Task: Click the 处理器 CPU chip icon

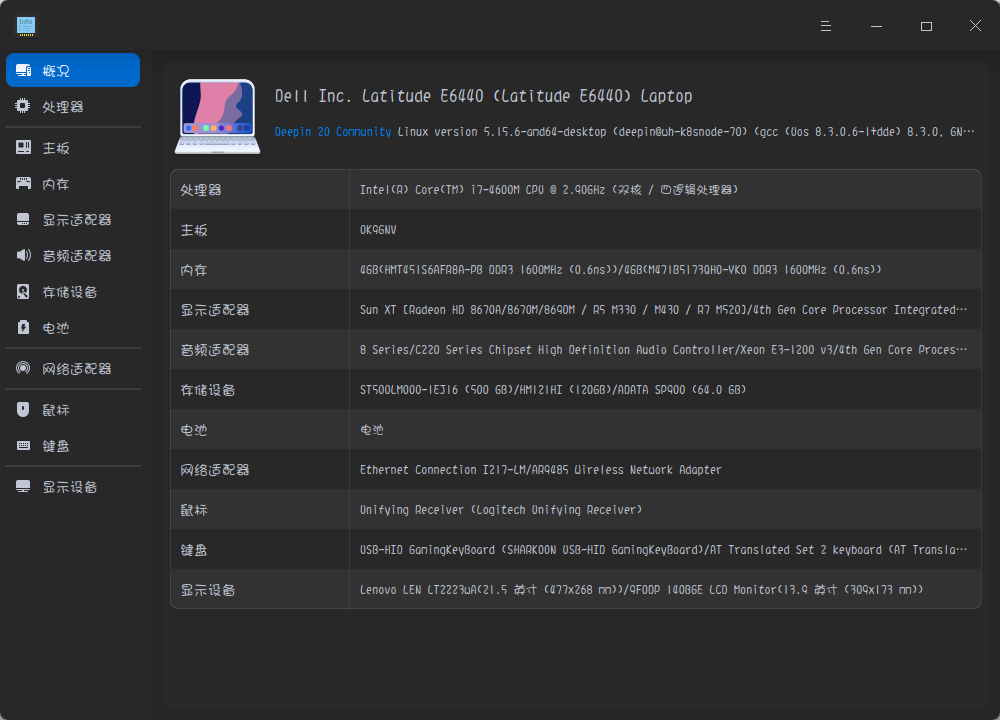Action: tap(22, 106)
